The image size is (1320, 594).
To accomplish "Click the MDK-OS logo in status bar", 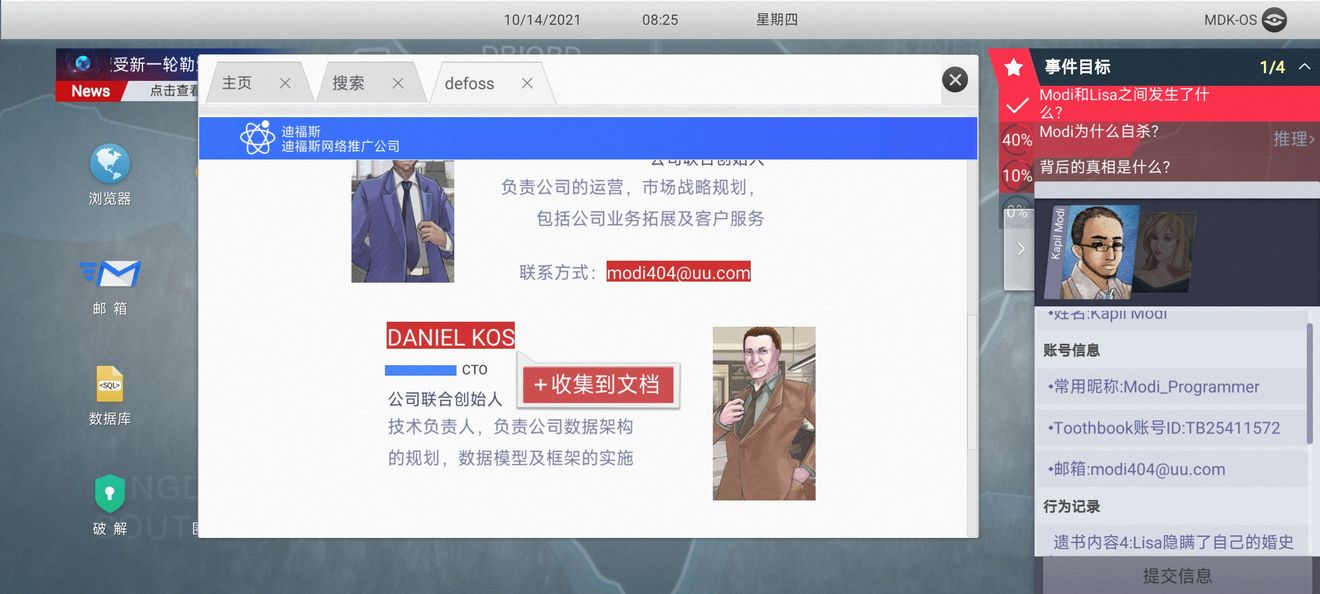I will point(1272,18).
